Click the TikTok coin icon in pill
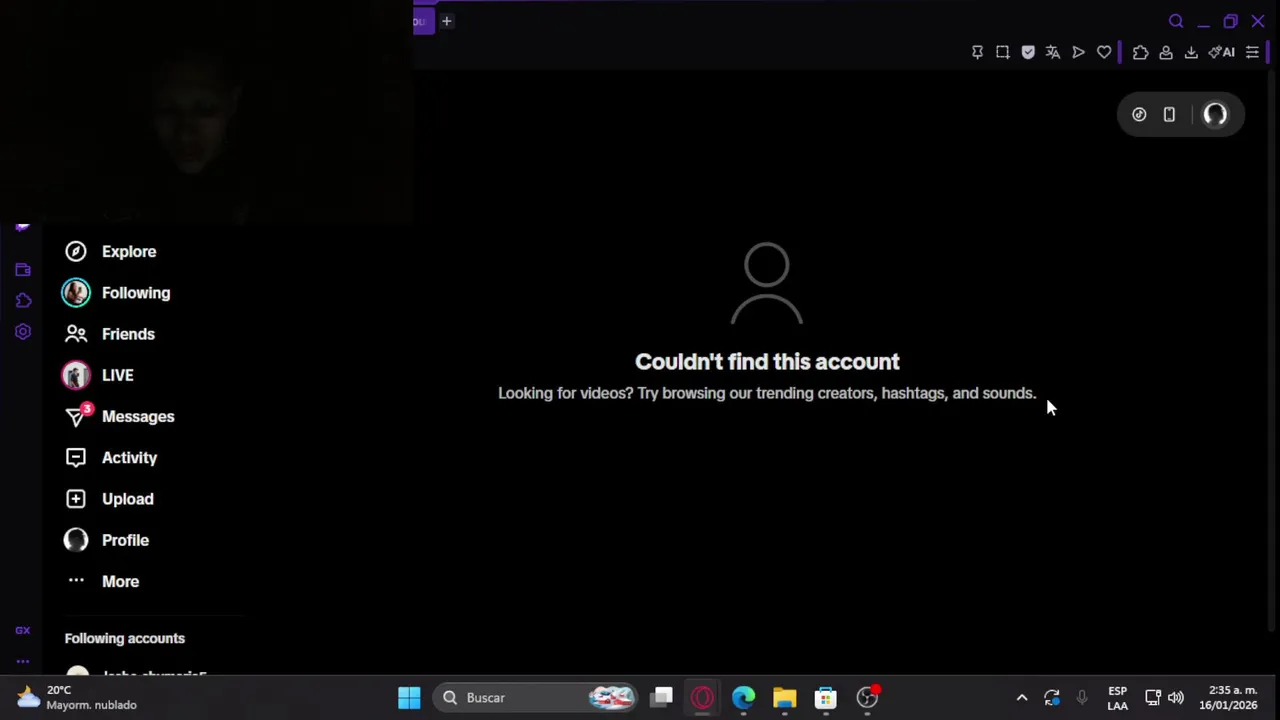 pos(1139,115)
